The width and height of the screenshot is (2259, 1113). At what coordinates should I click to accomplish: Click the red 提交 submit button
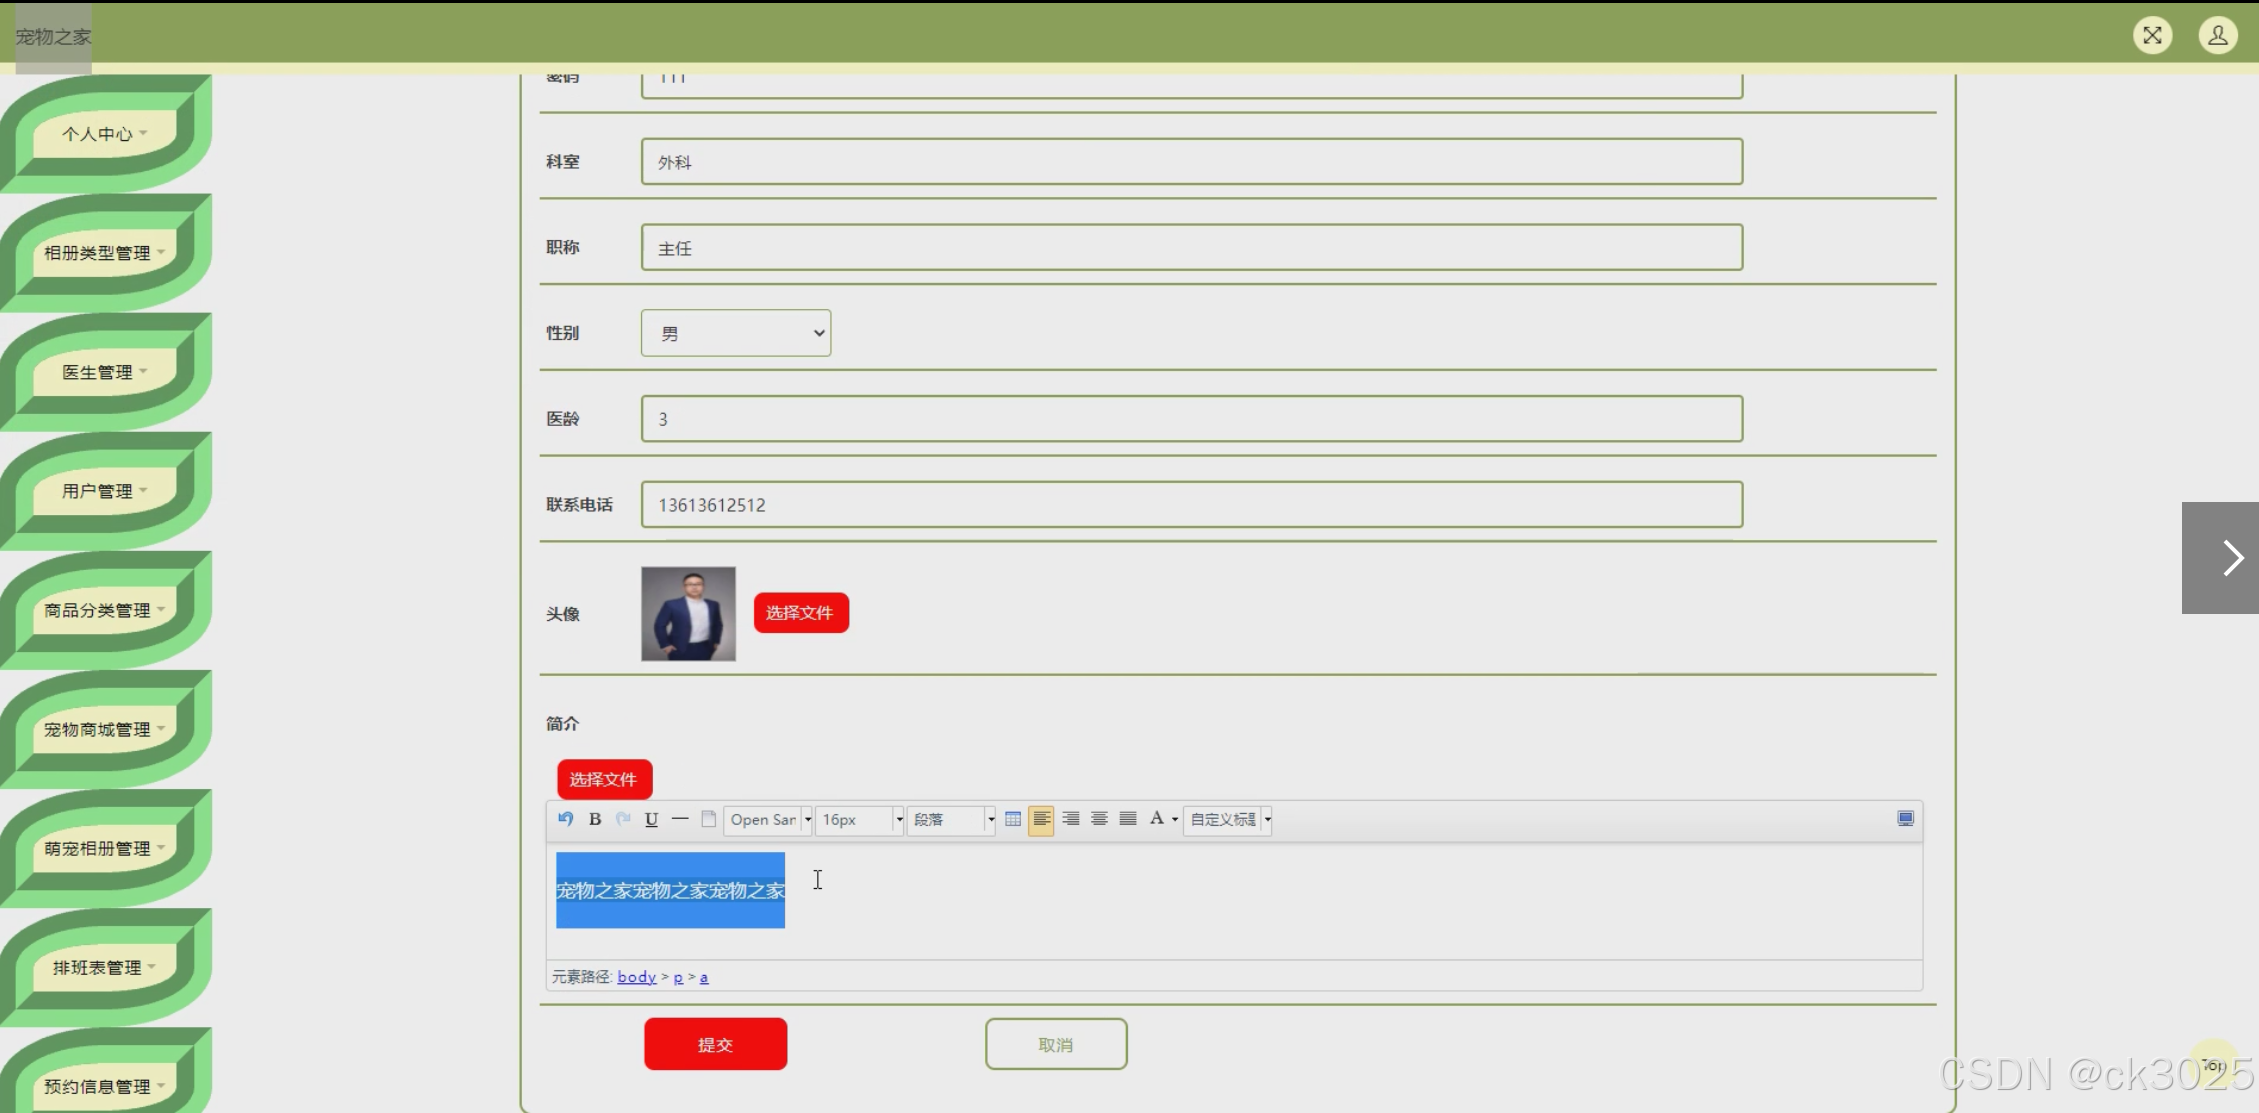pyautogui.click(x=715, y=1044)
